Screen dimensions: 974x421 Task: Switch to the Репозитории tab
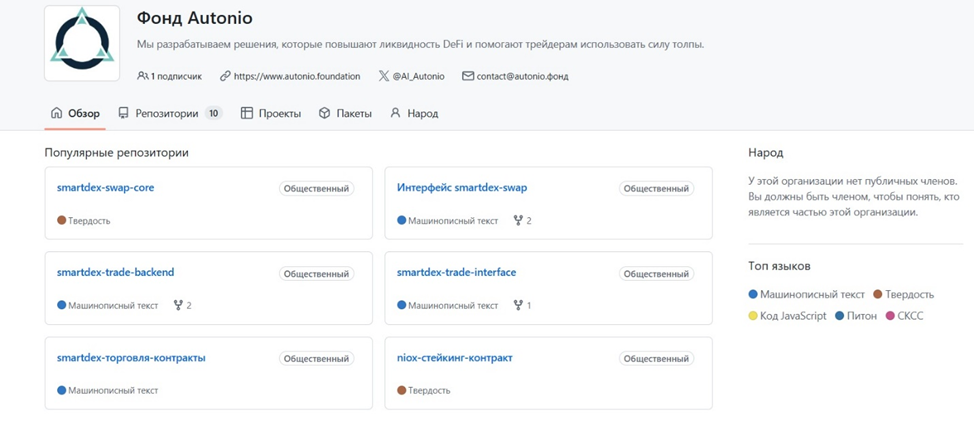tap(167, 114)
